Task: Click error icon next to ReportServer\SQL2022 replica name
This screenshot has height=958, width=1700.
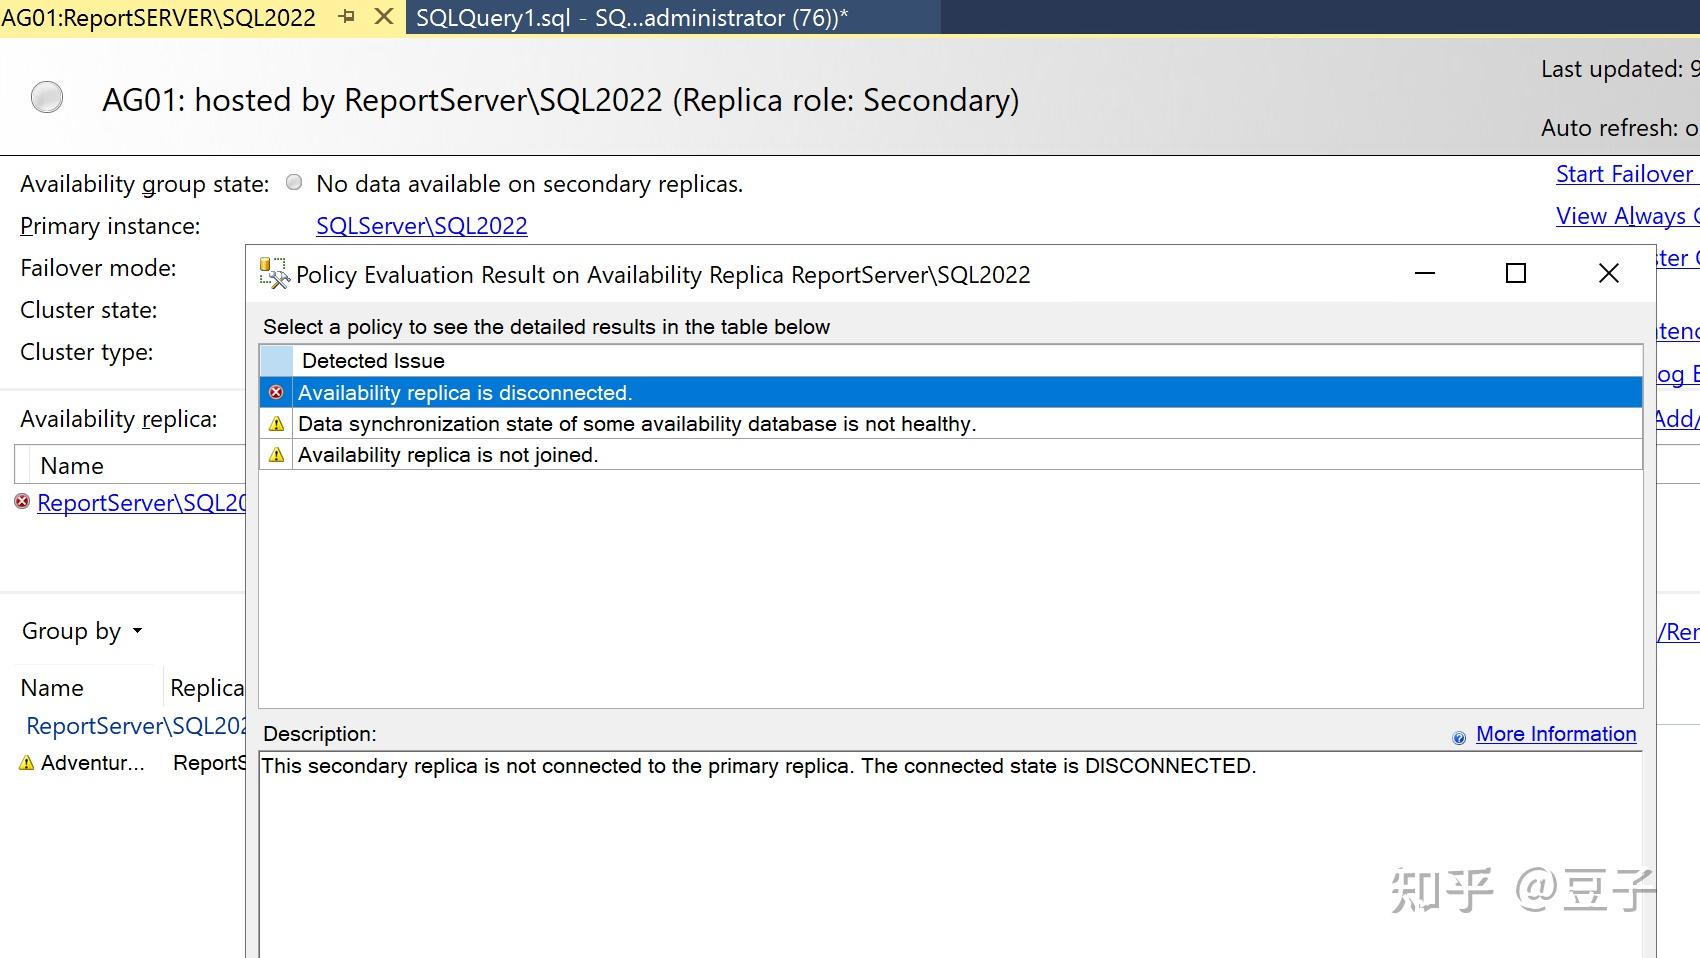Action: [21, 502]
